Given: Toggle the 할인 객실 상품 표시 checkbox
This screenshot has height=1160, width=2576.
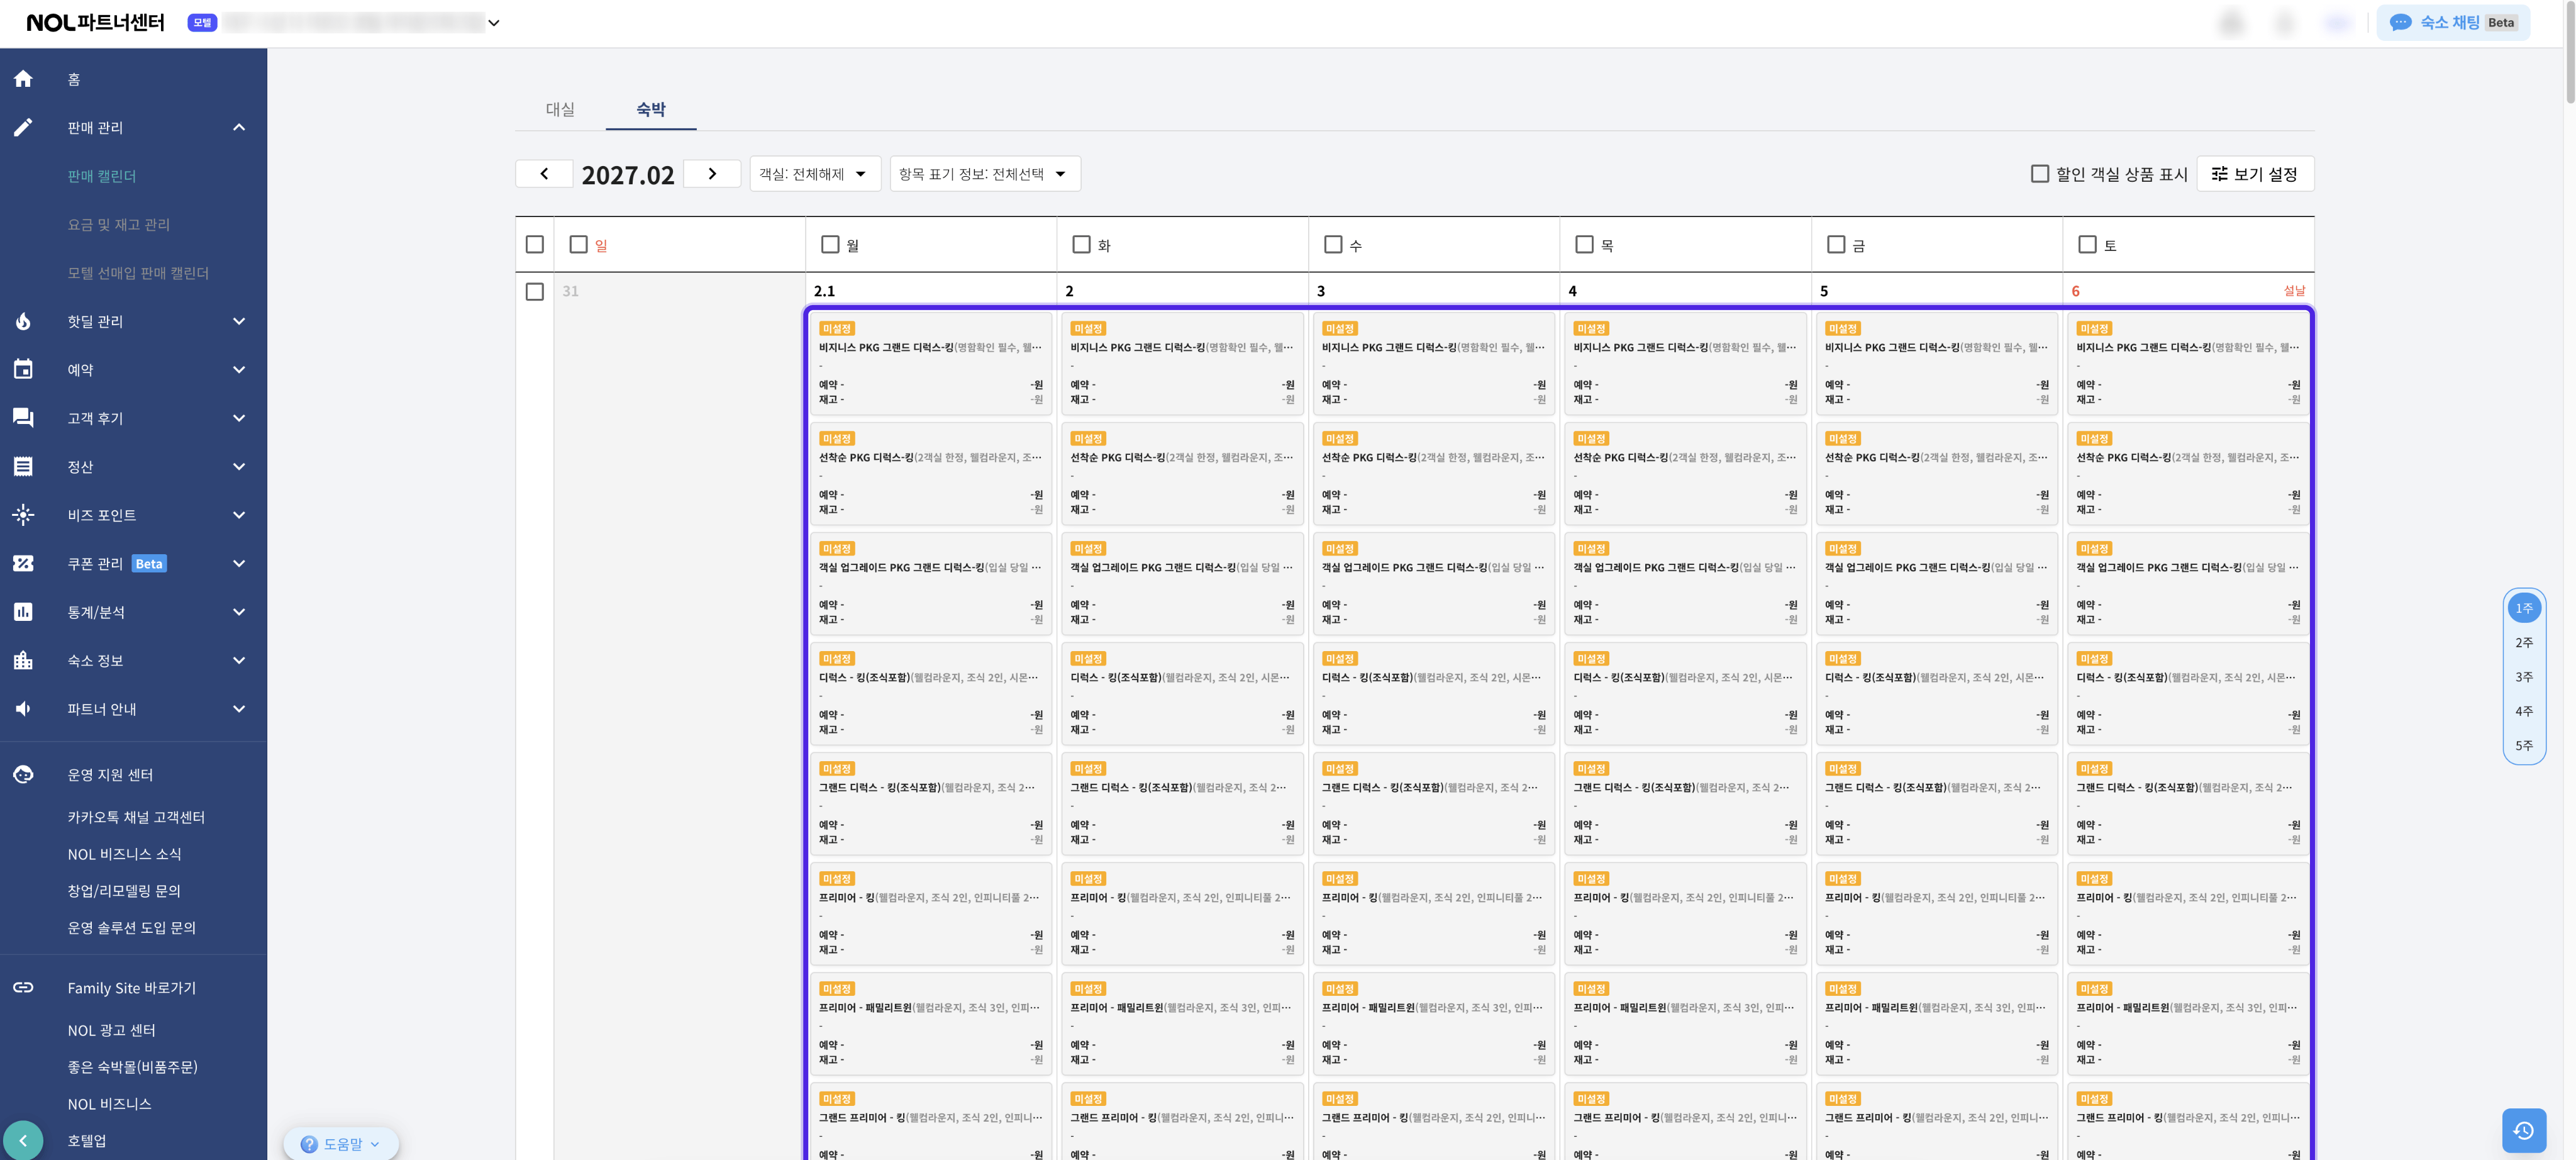Looking at the screenshot, I should pyautogui.click(x=2040, y=174).
